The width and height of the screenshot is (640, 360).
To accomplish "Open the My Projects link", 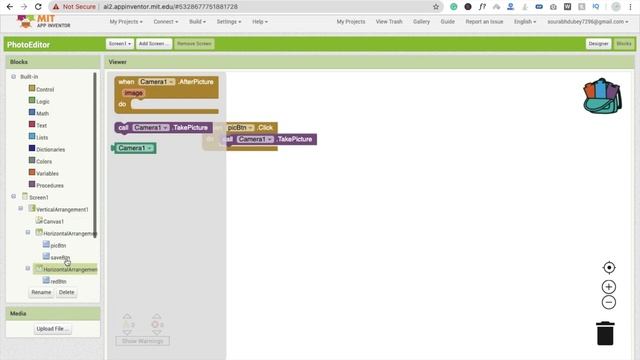I will [351, 22].
